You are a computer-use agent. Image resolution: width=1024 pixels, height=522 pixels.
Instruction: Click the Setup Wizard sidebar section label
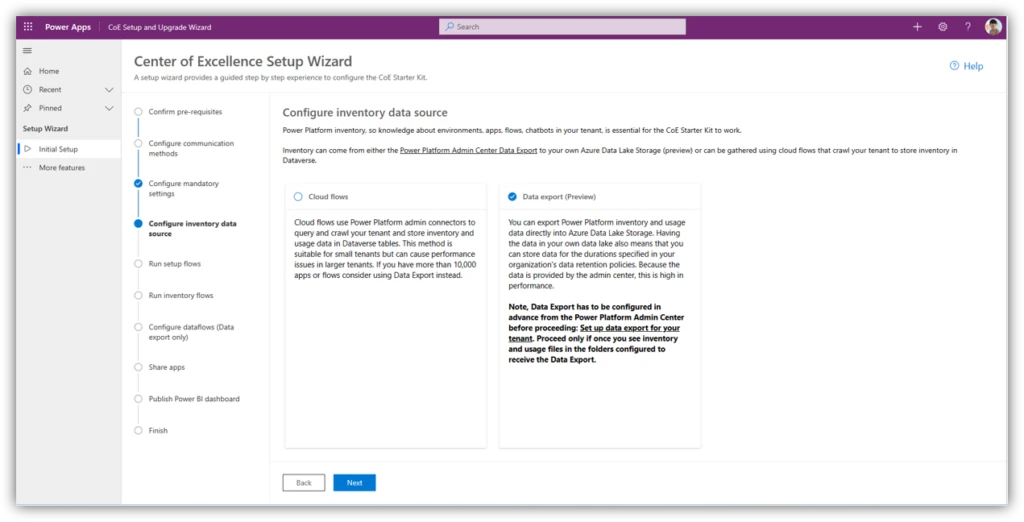(x=45, y=129)
